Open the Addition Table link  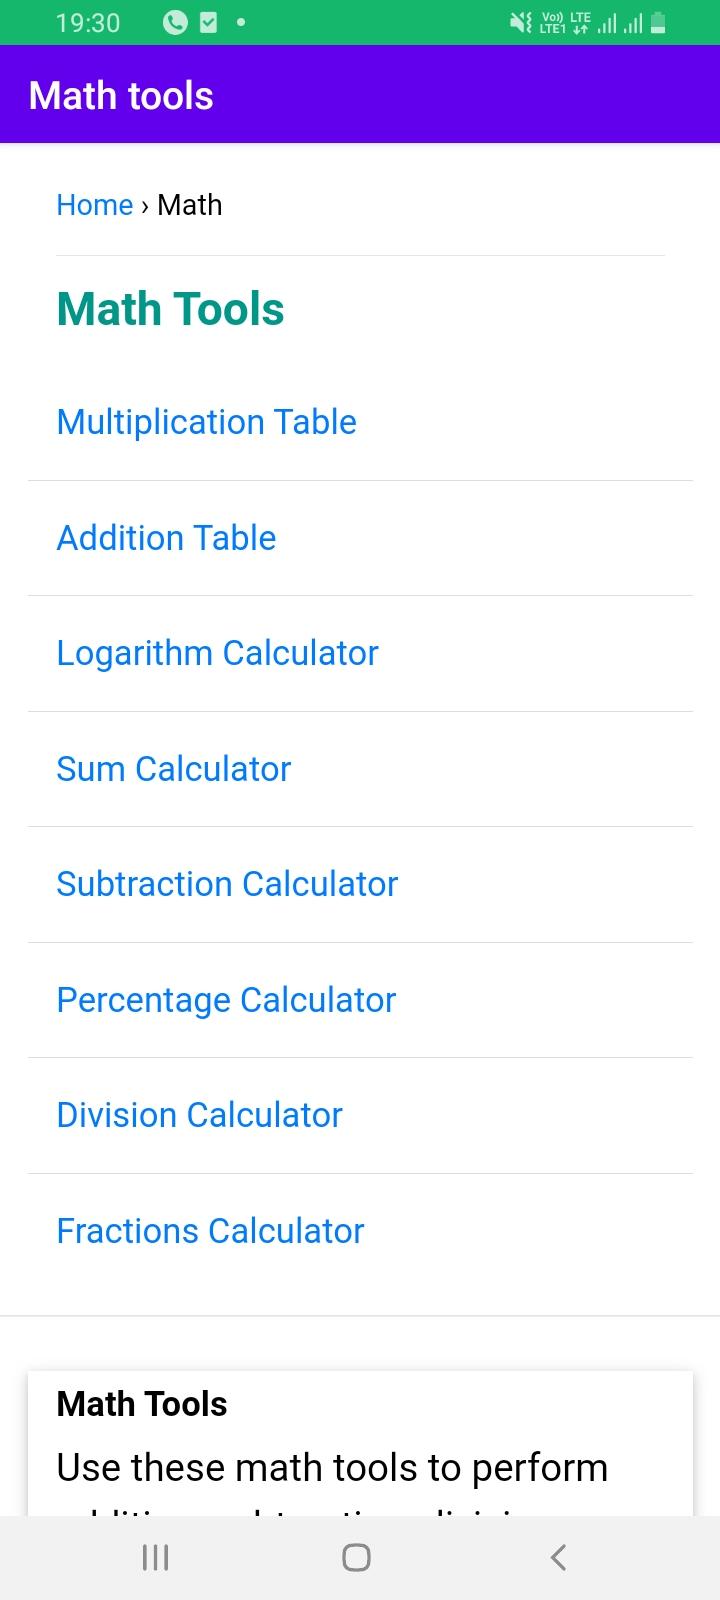(166, 538)
